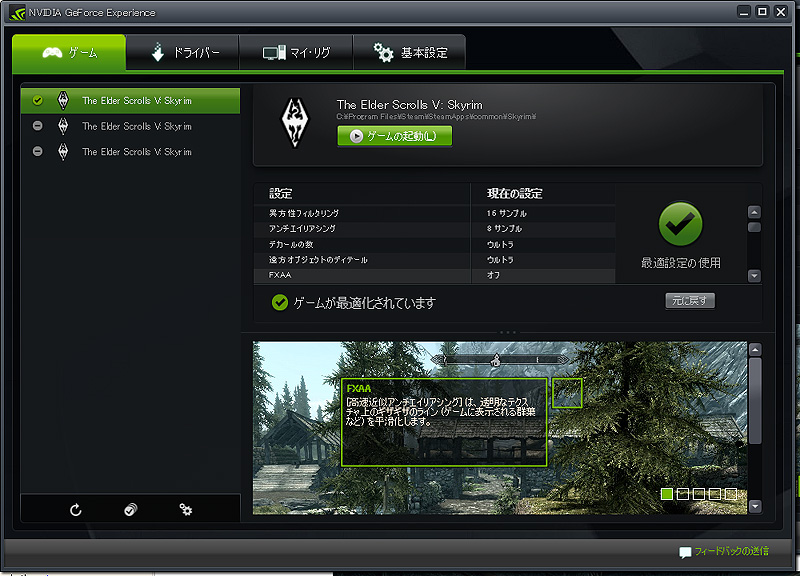The width and height of the screenshot is (800, 576).
Task: Select the first green screenshot indicator square
Action: pyautogui.click(x=666, y=493)
